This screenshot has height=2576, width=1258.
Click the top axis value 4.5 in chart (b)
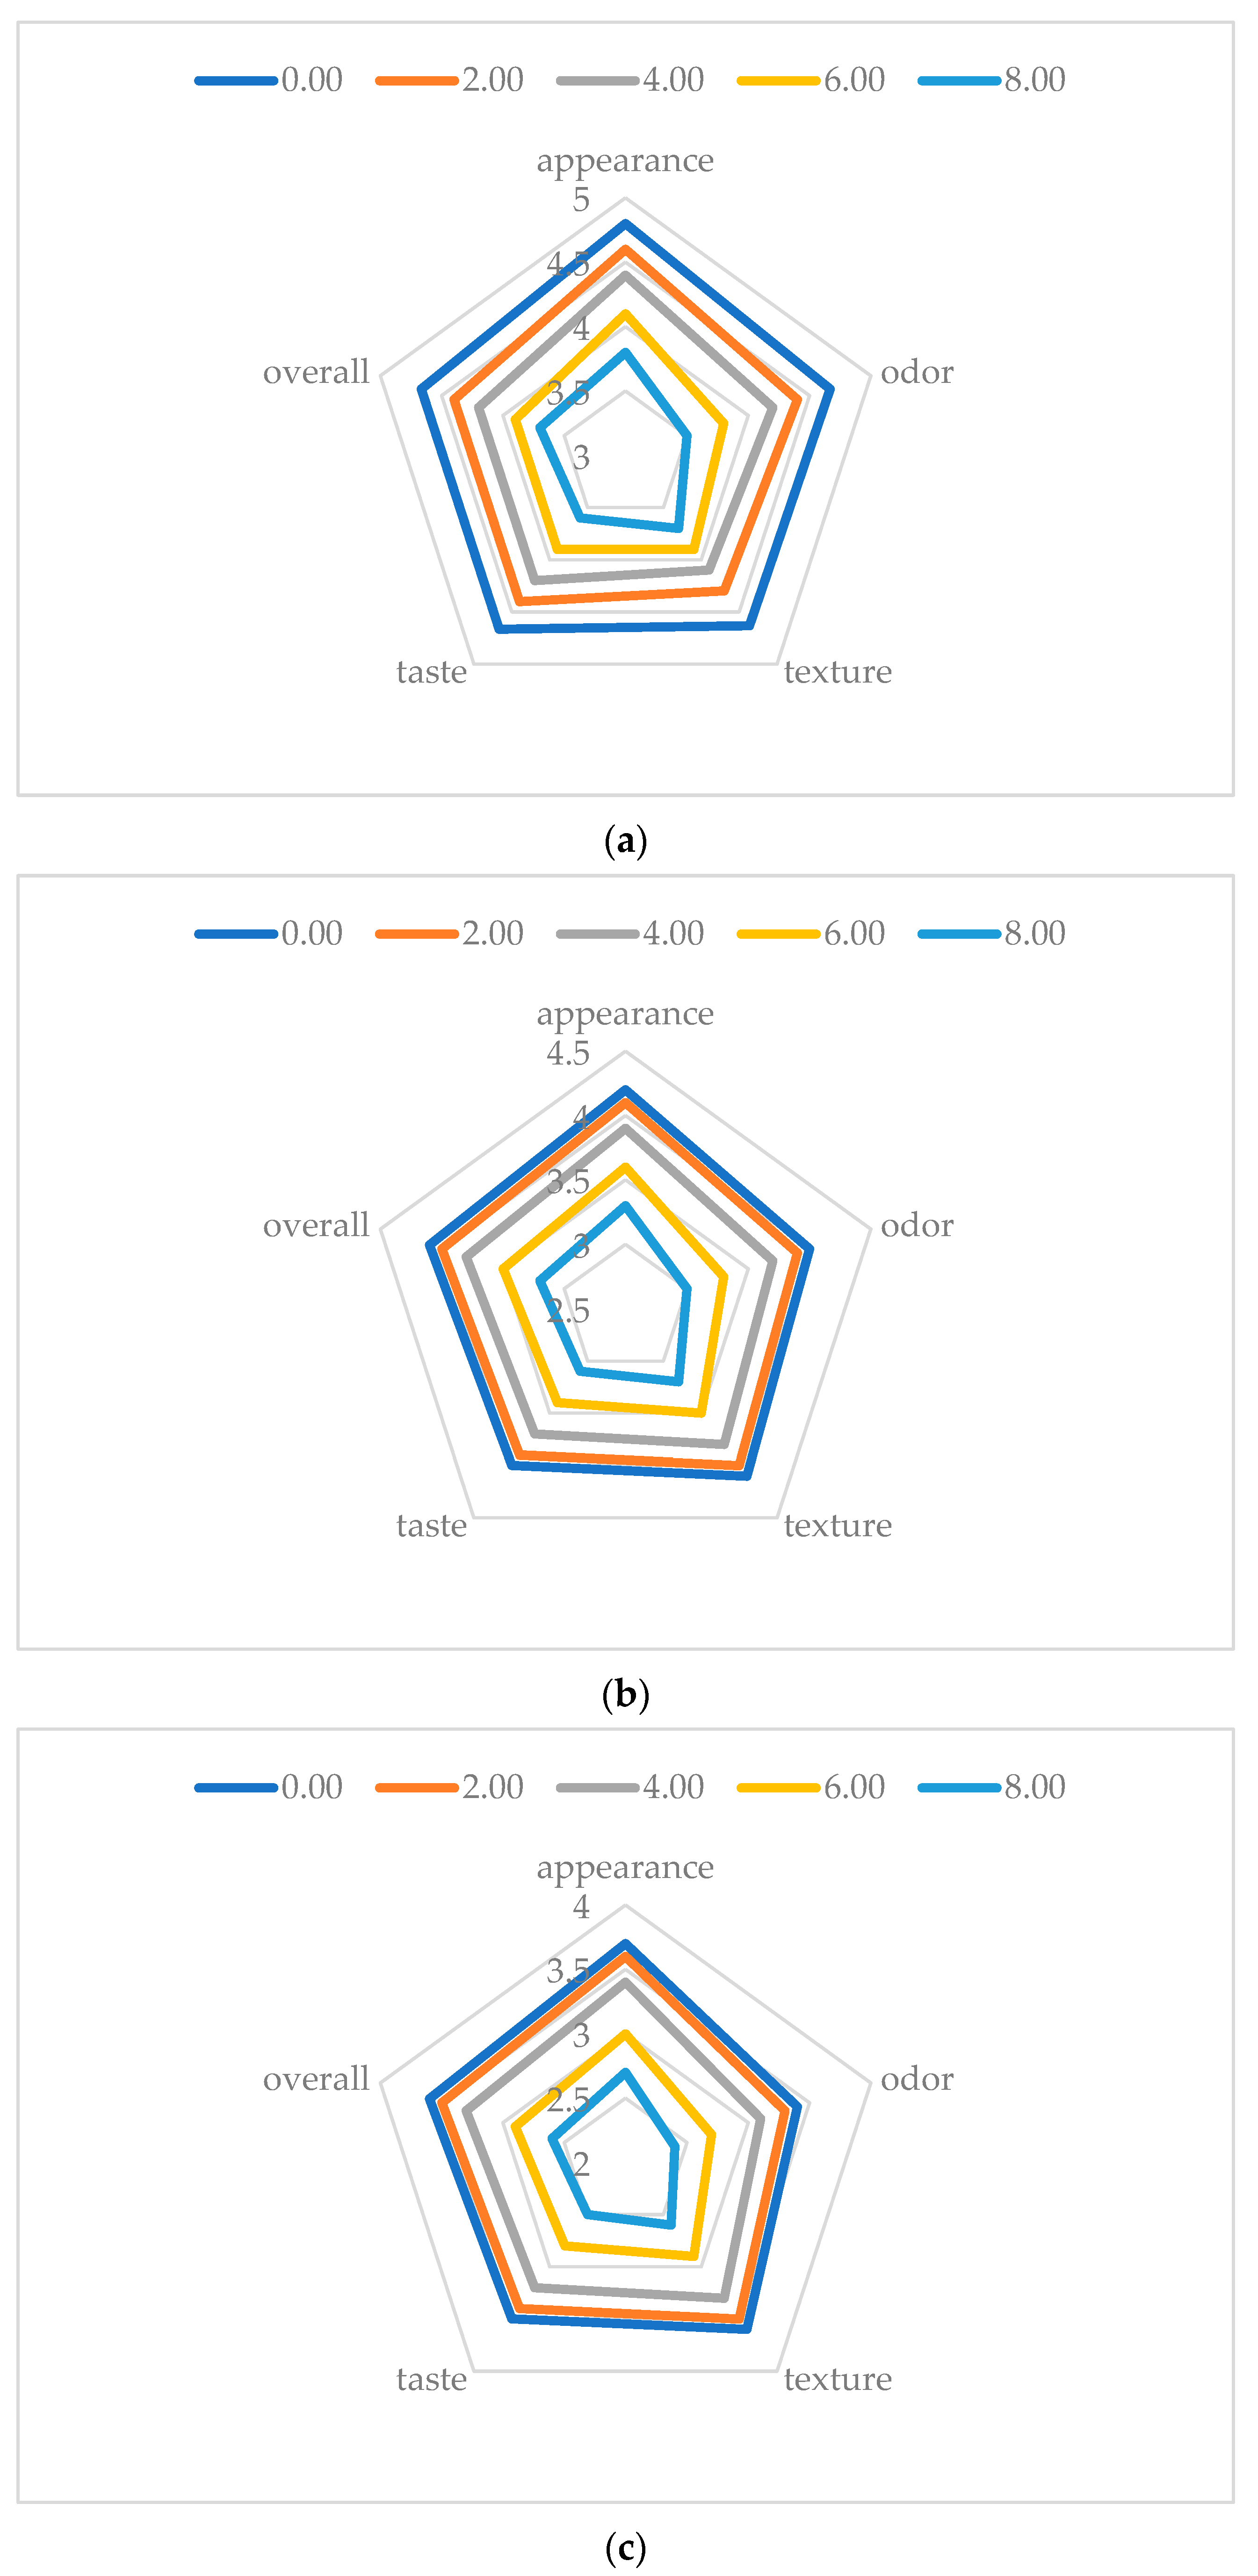point(568,1053)
